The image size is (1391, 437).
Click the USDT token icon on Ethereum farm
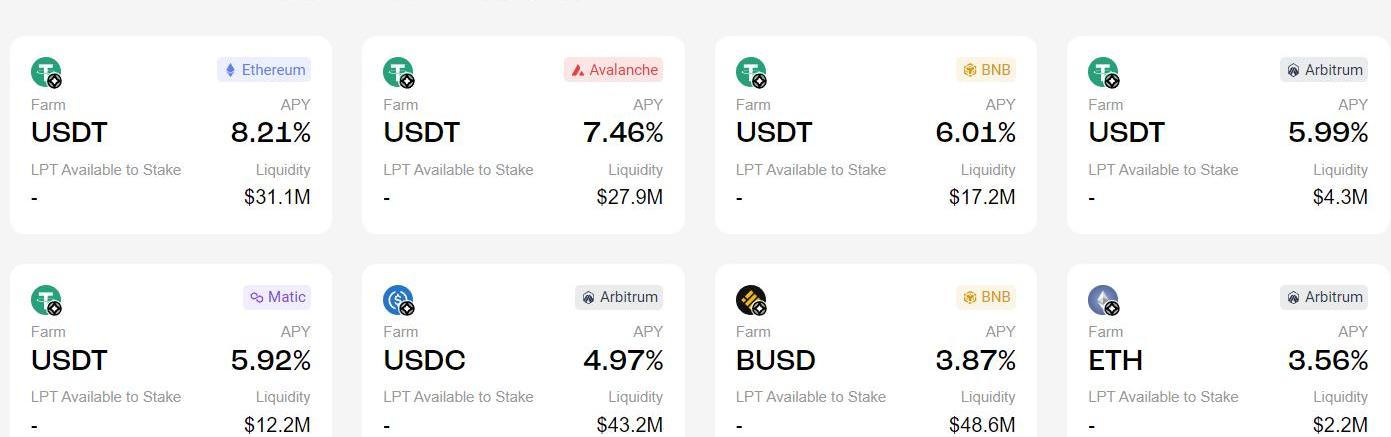[46, 72]
